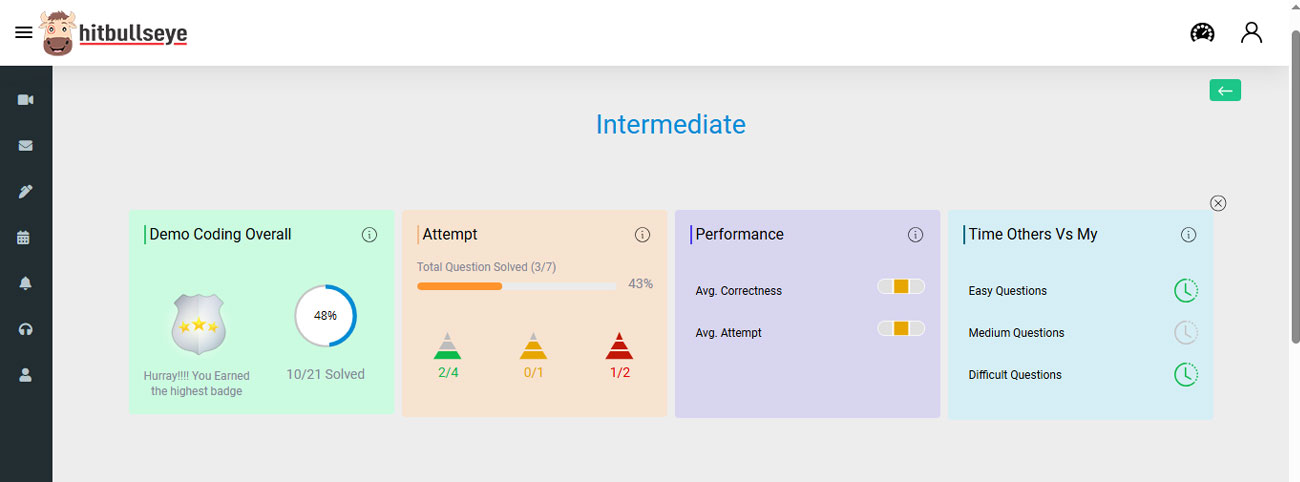Viewport: 1300px width, 482px height.
Task: Click the green easy pyramid 2/4
Action: coord(447,346)
